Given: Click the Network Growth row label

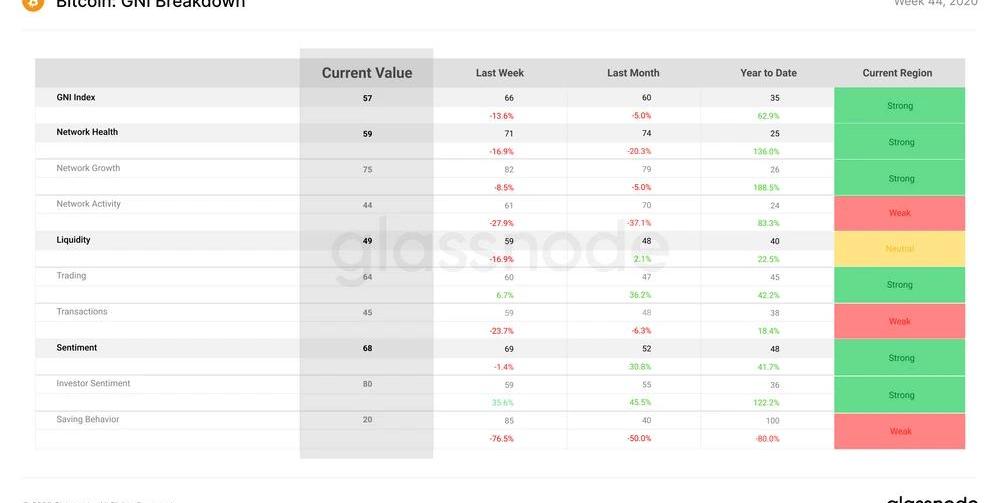Looking at the screenshot, I should pos(88,168).
